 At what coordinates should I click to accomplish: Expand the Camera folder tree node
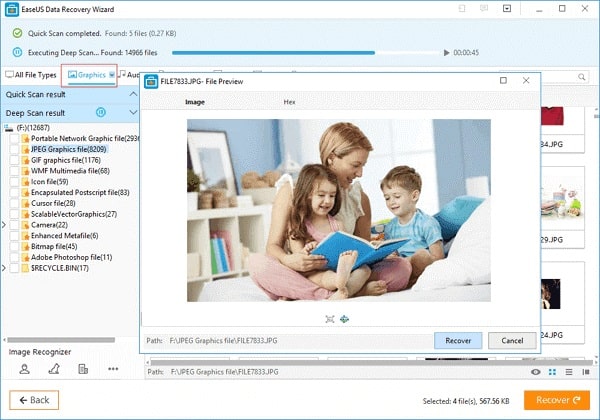(x=5, y=225)
